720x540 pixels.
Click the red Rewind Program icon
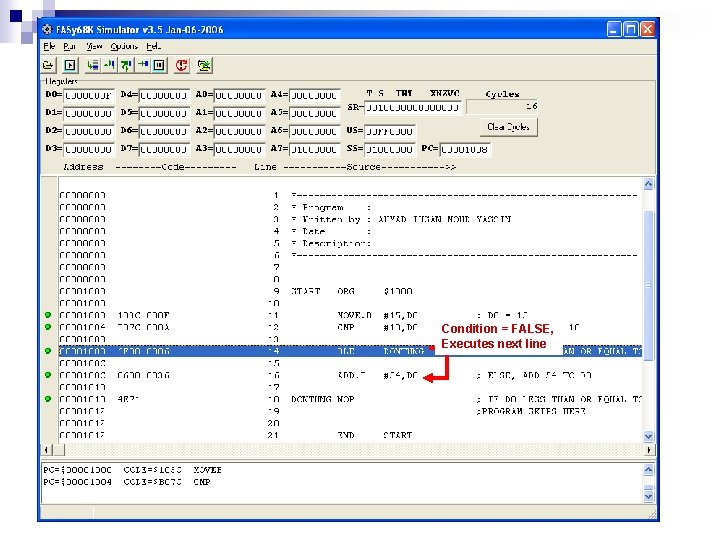(x=182, y=65)
